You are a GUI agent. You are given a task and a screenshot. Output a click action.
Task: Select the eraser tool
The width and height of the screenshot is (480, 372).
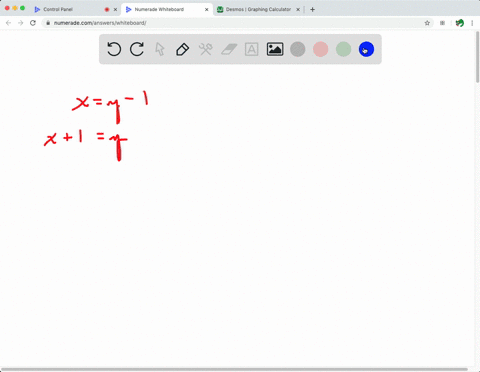point(229,49)
